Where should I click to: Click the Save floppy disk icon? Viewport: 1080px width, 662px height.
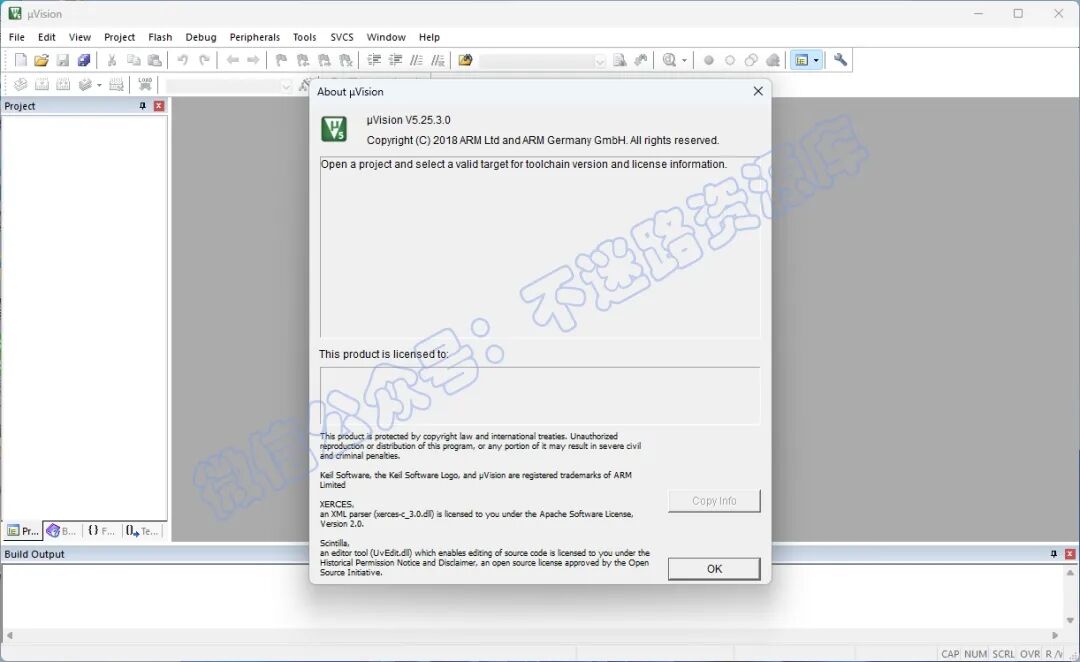63,61
